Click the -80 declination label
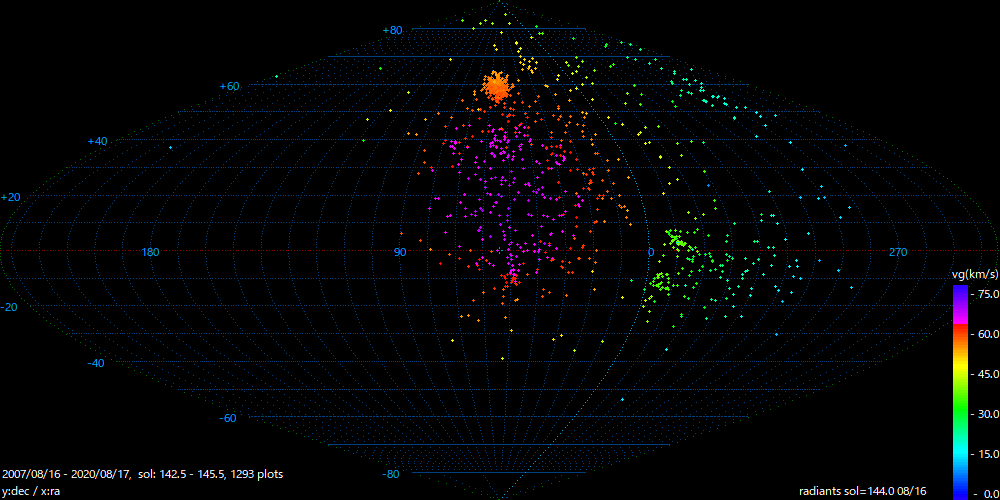The width and height of the screenshot is (1000, 500). pyautogui.click(x=391, y=473)
